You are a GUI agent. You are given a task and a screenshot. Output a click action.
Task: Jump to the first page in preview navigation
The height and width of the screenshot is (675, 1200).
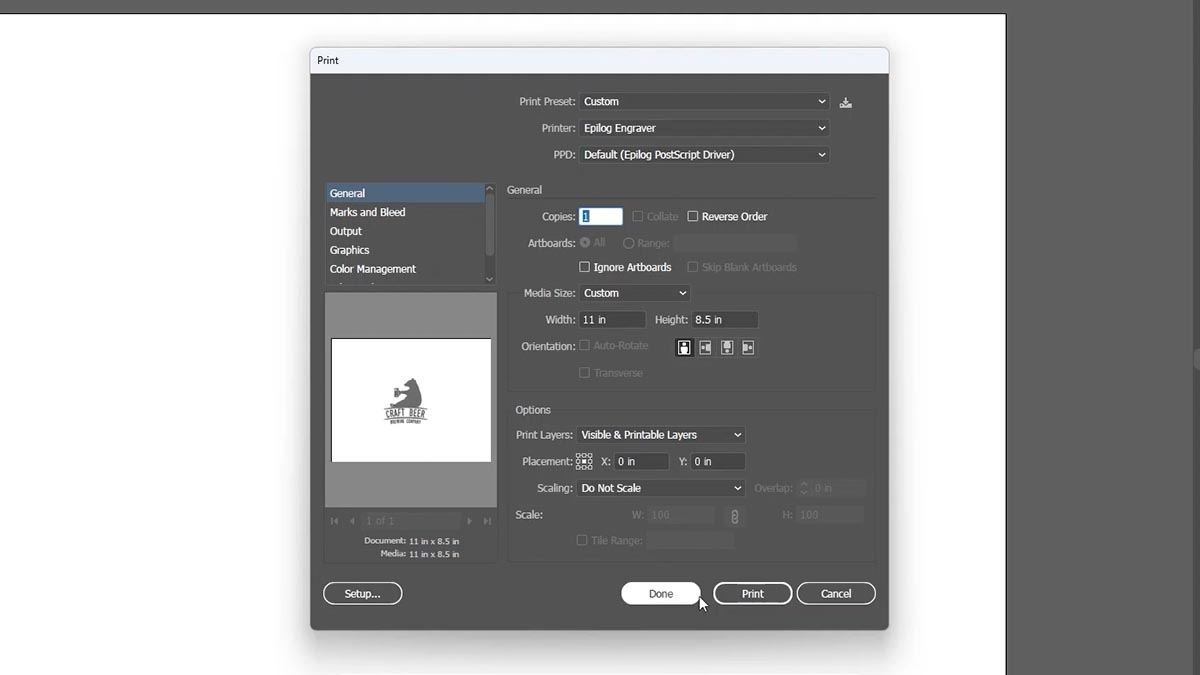[335, 520]
